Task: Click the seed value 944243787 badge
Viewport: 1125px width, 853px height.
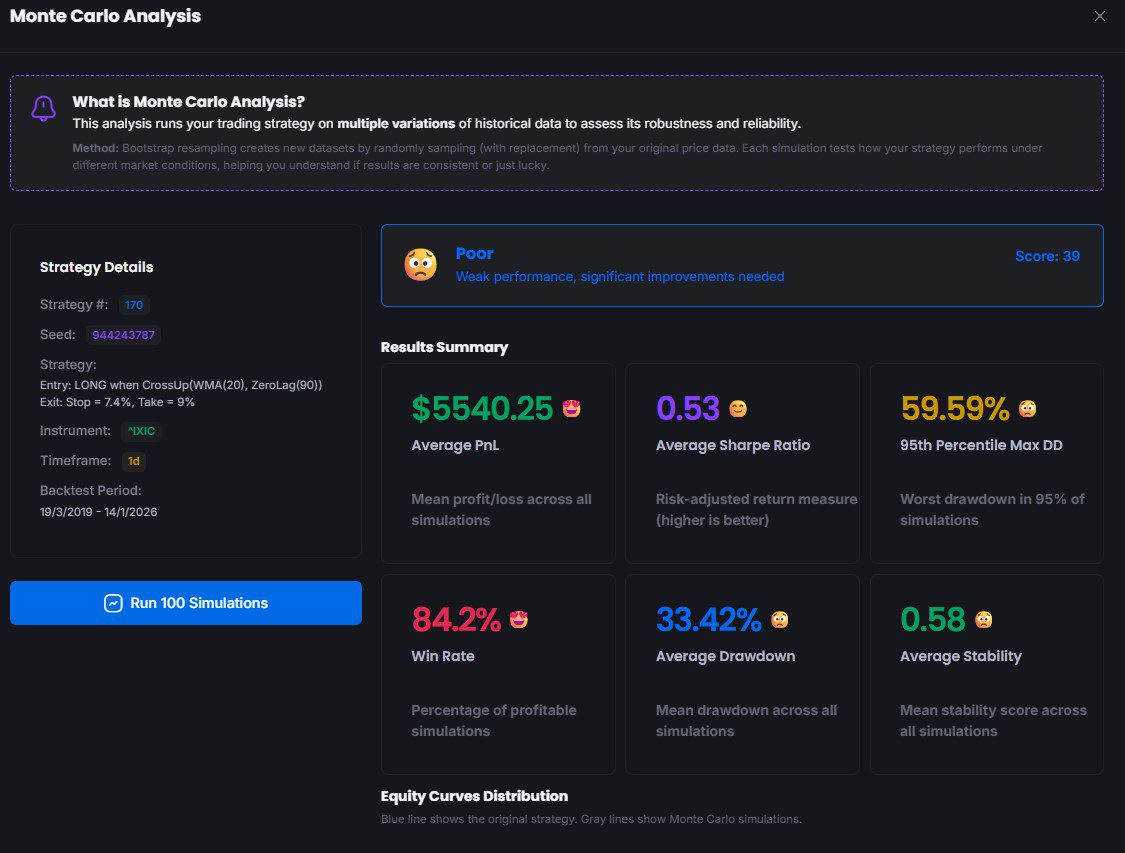Action: coord(123,335)
